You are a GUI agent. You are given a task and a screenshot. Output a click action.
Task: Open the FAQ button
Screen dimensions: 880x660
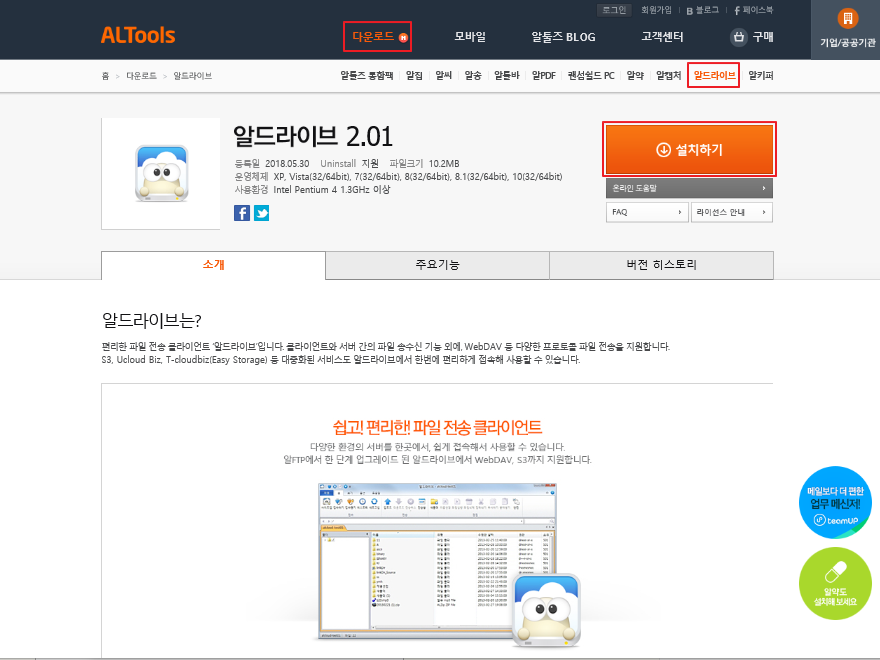click(647, 212)
